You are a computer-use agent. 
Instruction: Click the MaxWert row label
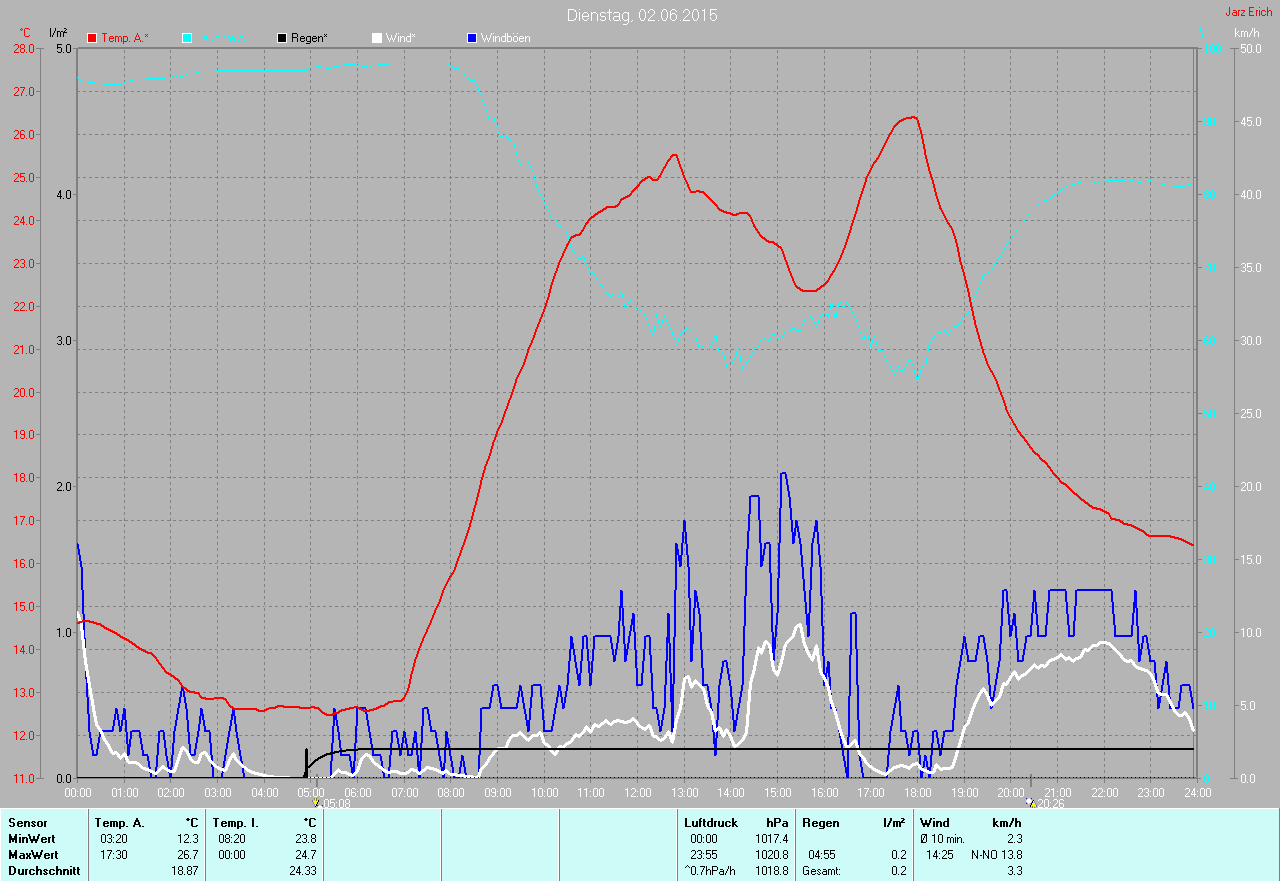[31, 855]
